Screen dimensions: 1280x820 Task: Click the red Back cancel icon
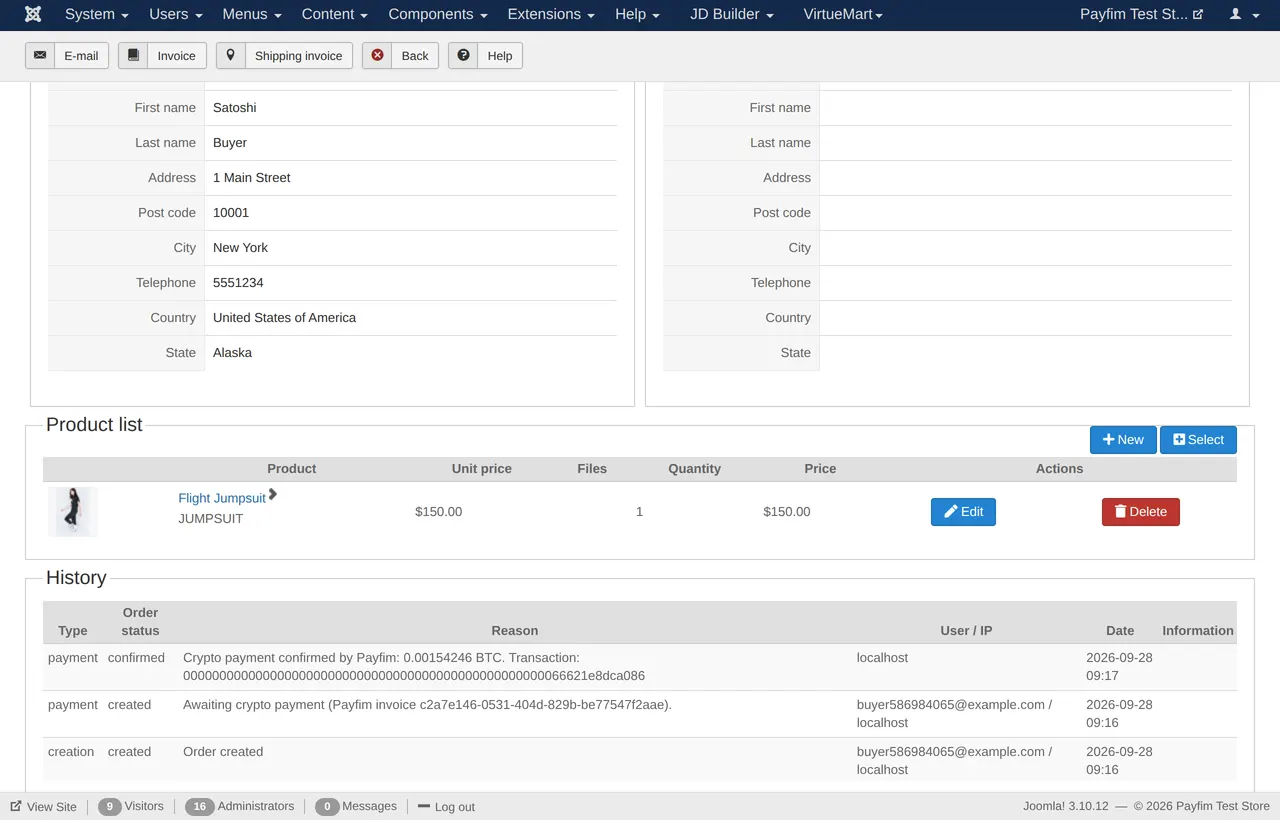(x=377, y=55)
